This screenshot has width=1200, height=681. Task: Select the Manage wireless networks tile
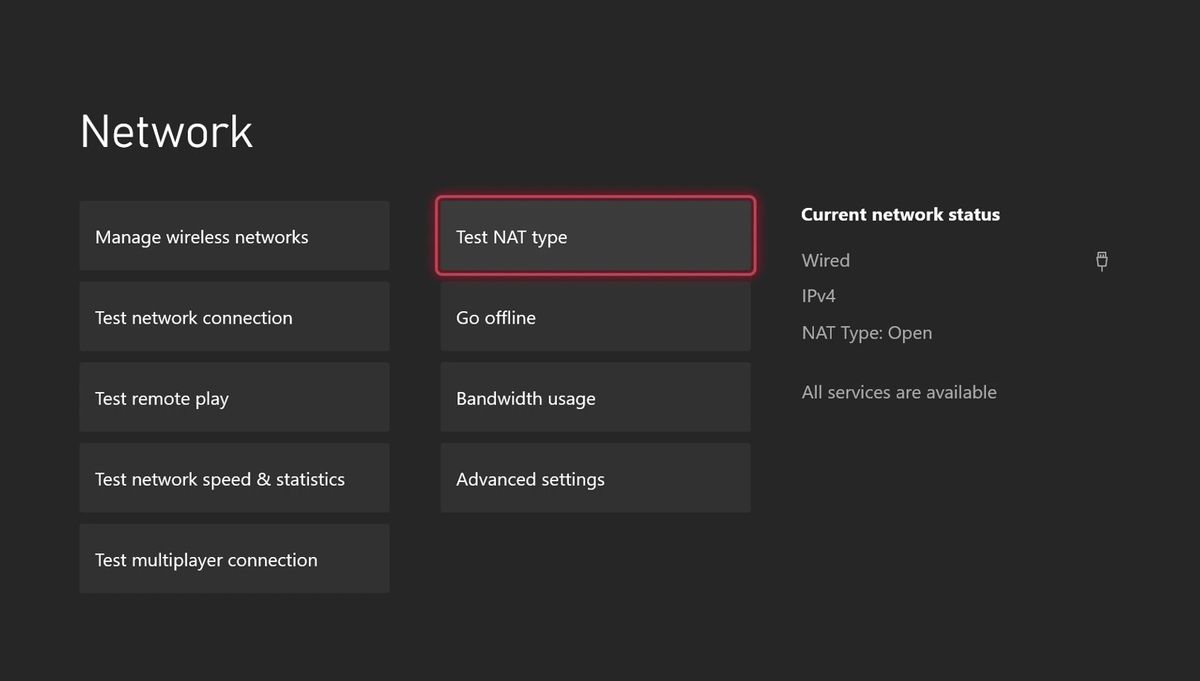(234, 236)
